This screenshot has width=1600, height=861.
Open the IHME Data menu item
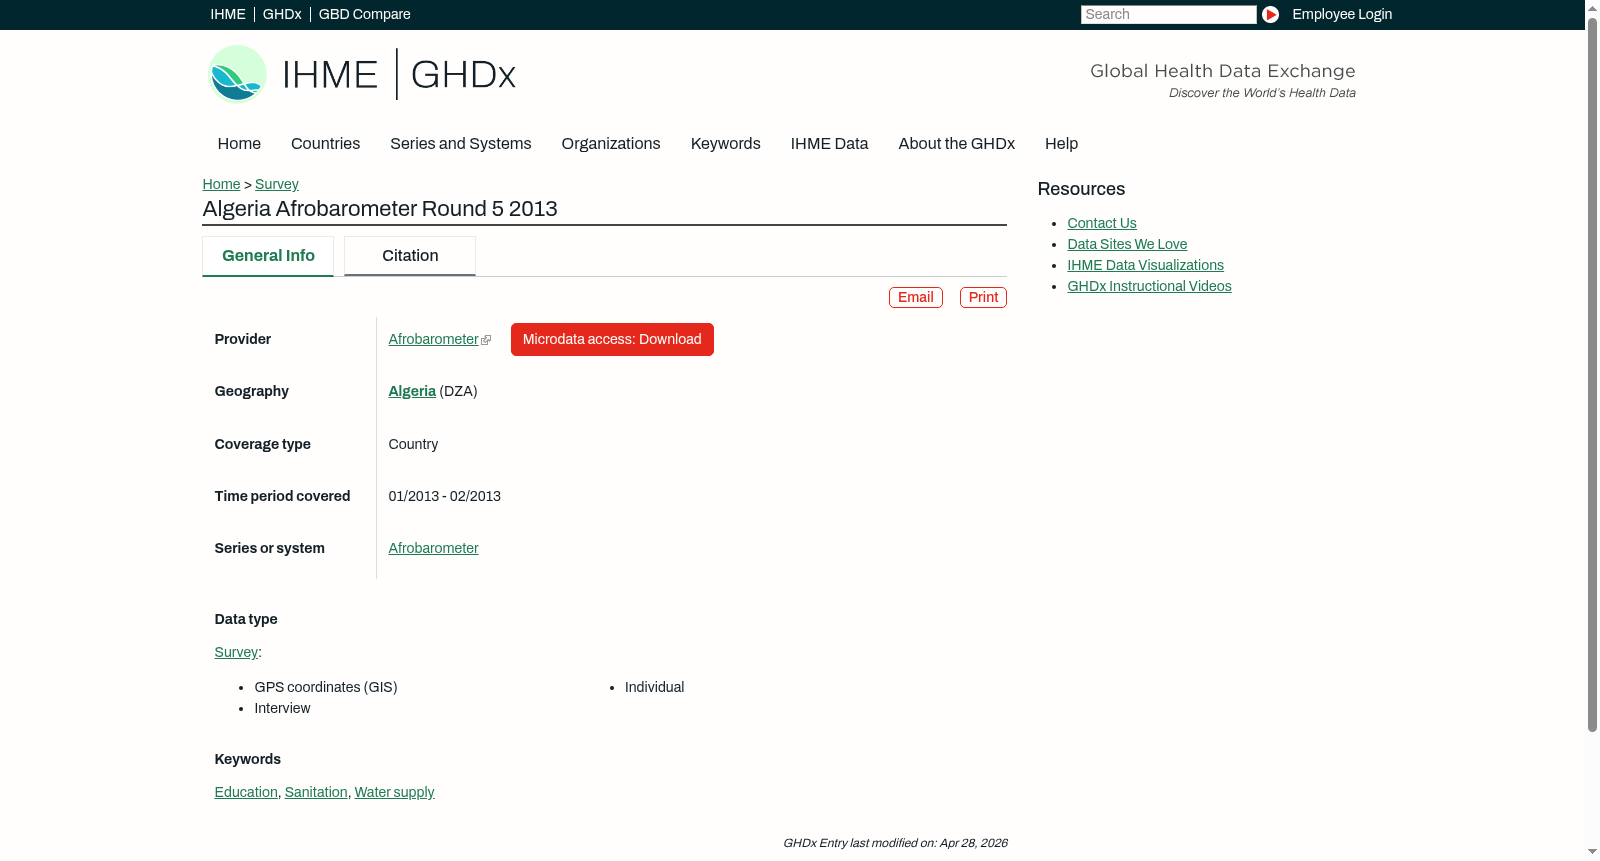(x=829, y=144)
